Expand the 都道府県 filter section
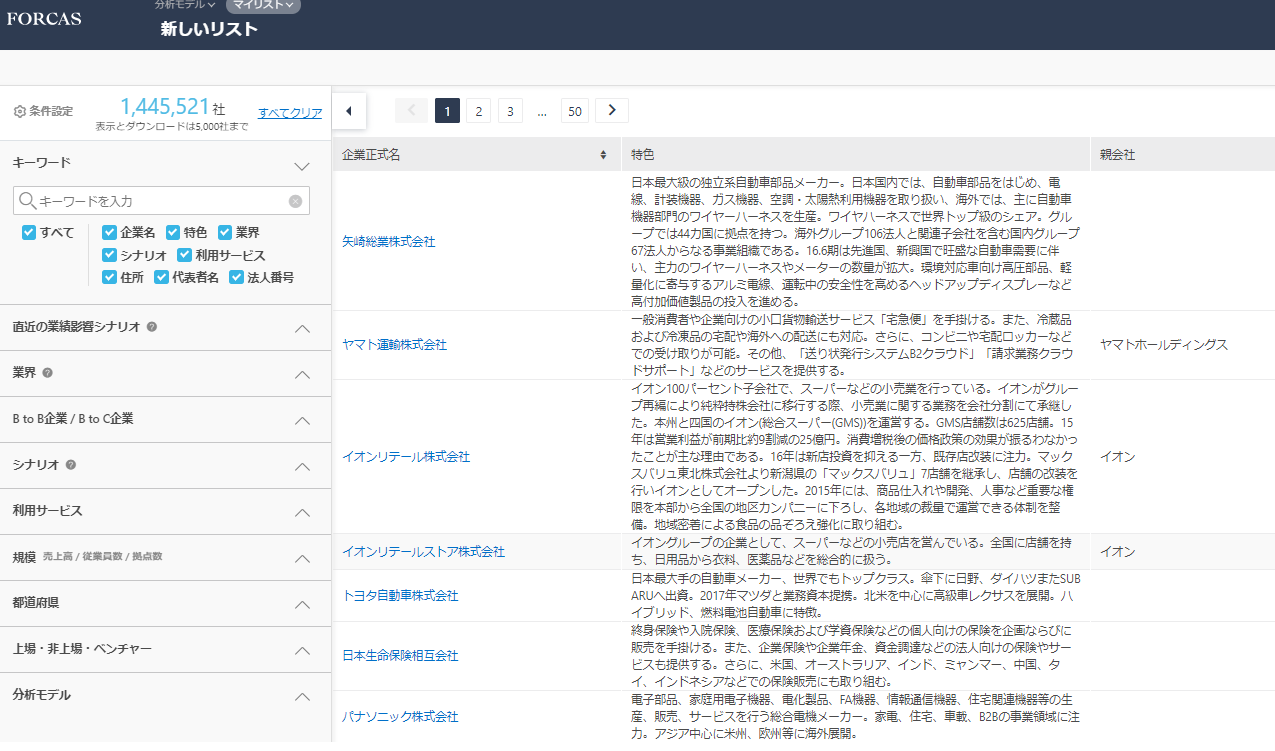This screenshot has width=1275, height=751. pos(302,603)
